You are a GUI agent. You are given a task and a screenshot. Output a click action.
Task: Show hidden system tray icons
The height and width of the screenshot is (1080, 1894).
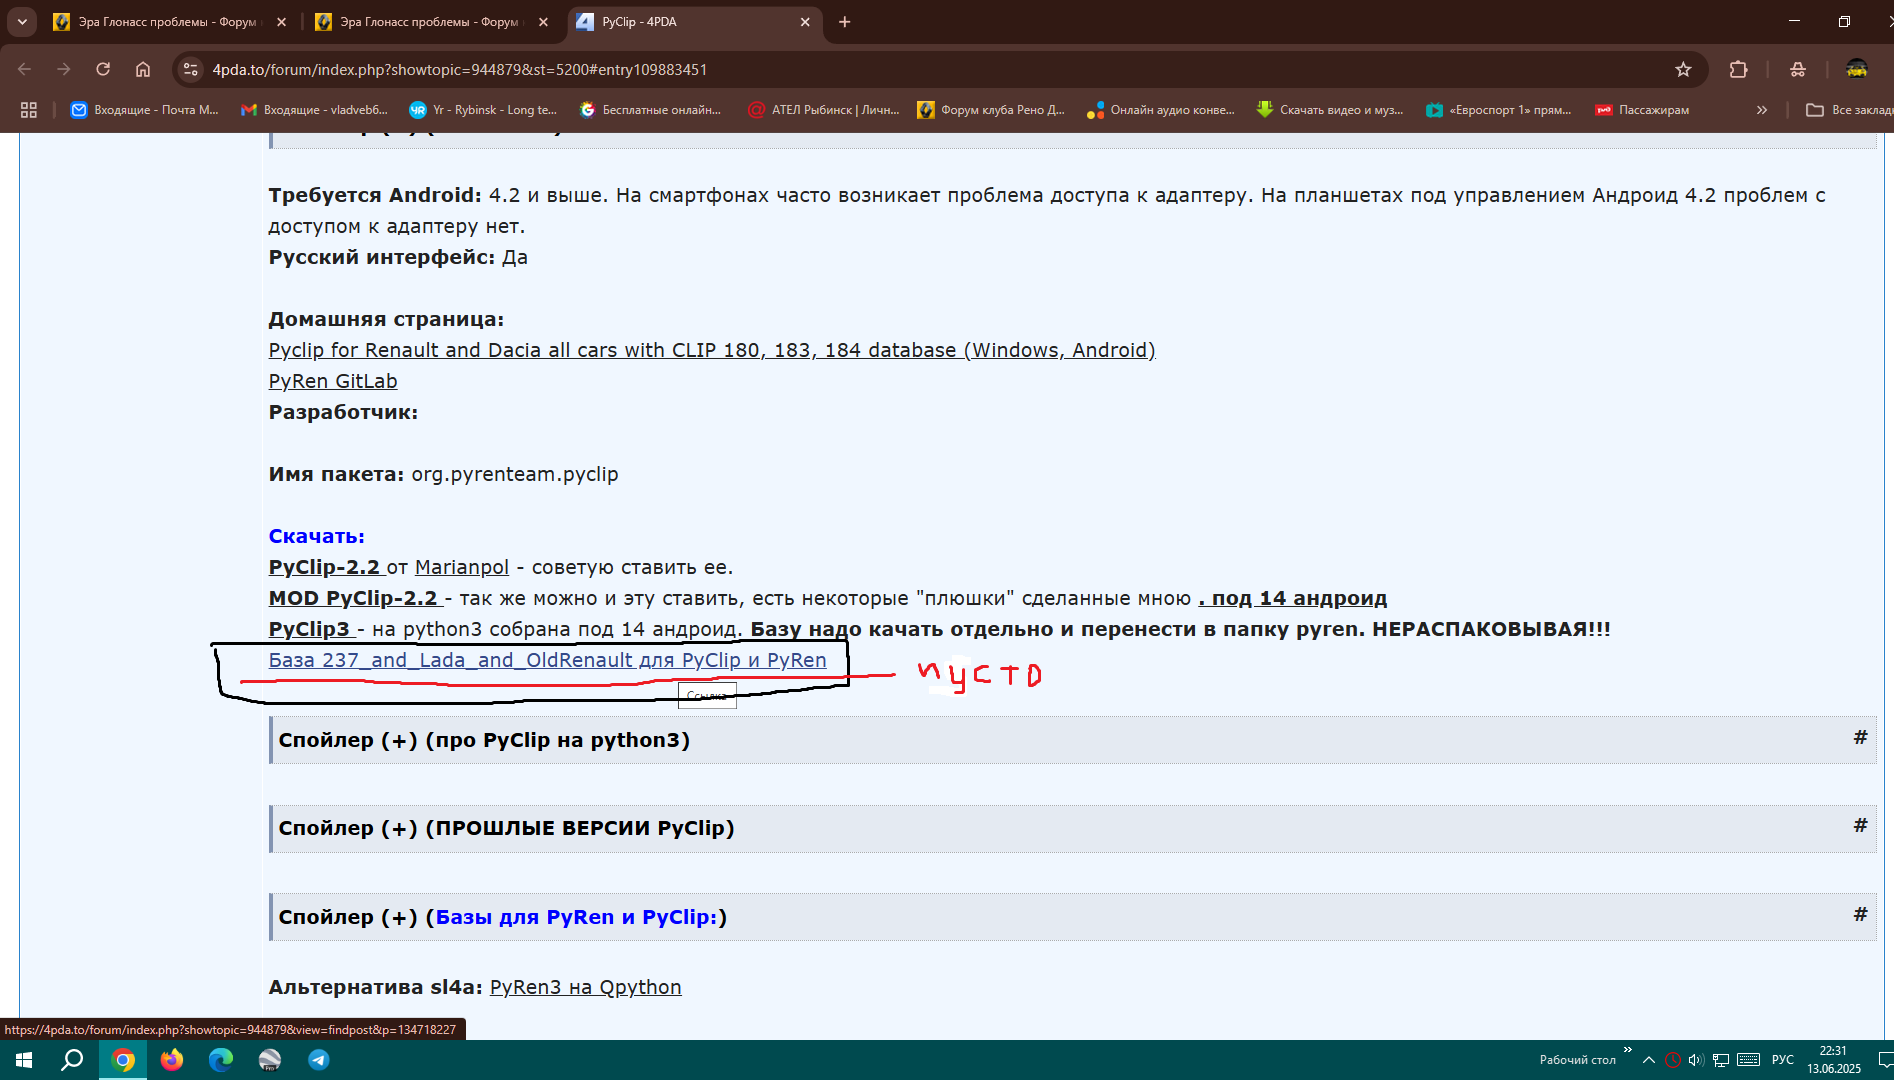coord(1649,1060)
